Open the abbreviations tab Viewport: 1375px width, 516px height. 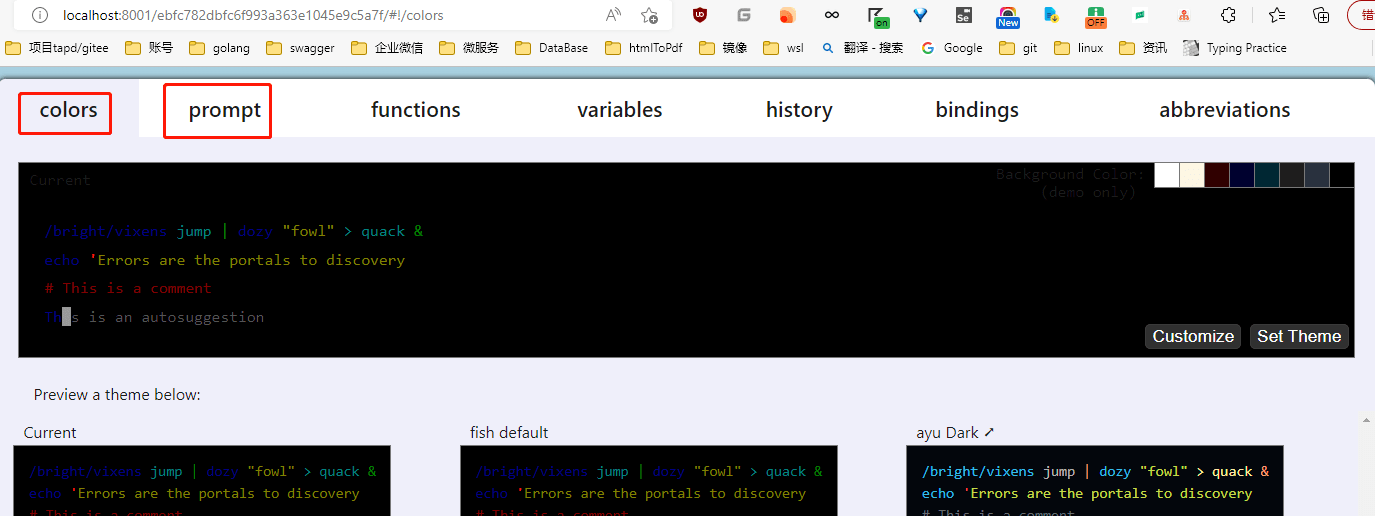(1224, 110)
